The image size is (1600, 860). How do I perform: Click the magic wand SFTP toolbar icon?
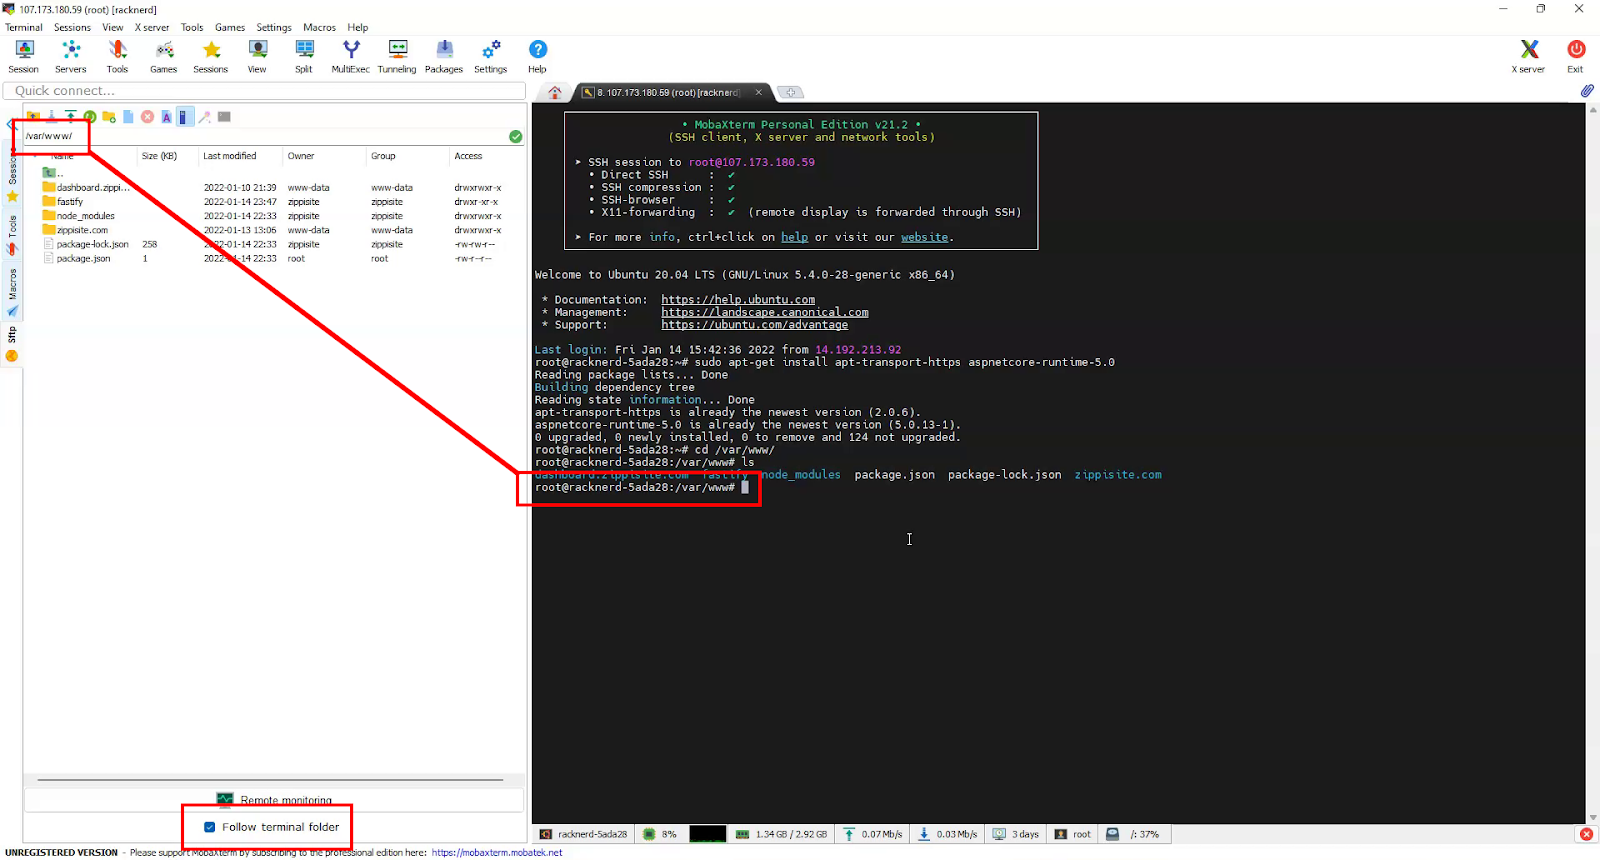205,117
